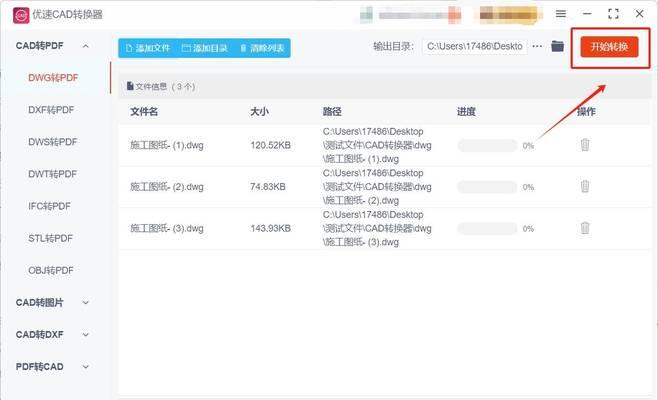Click the 文件名 column header

pyautogui.click(x=144, y=112)
